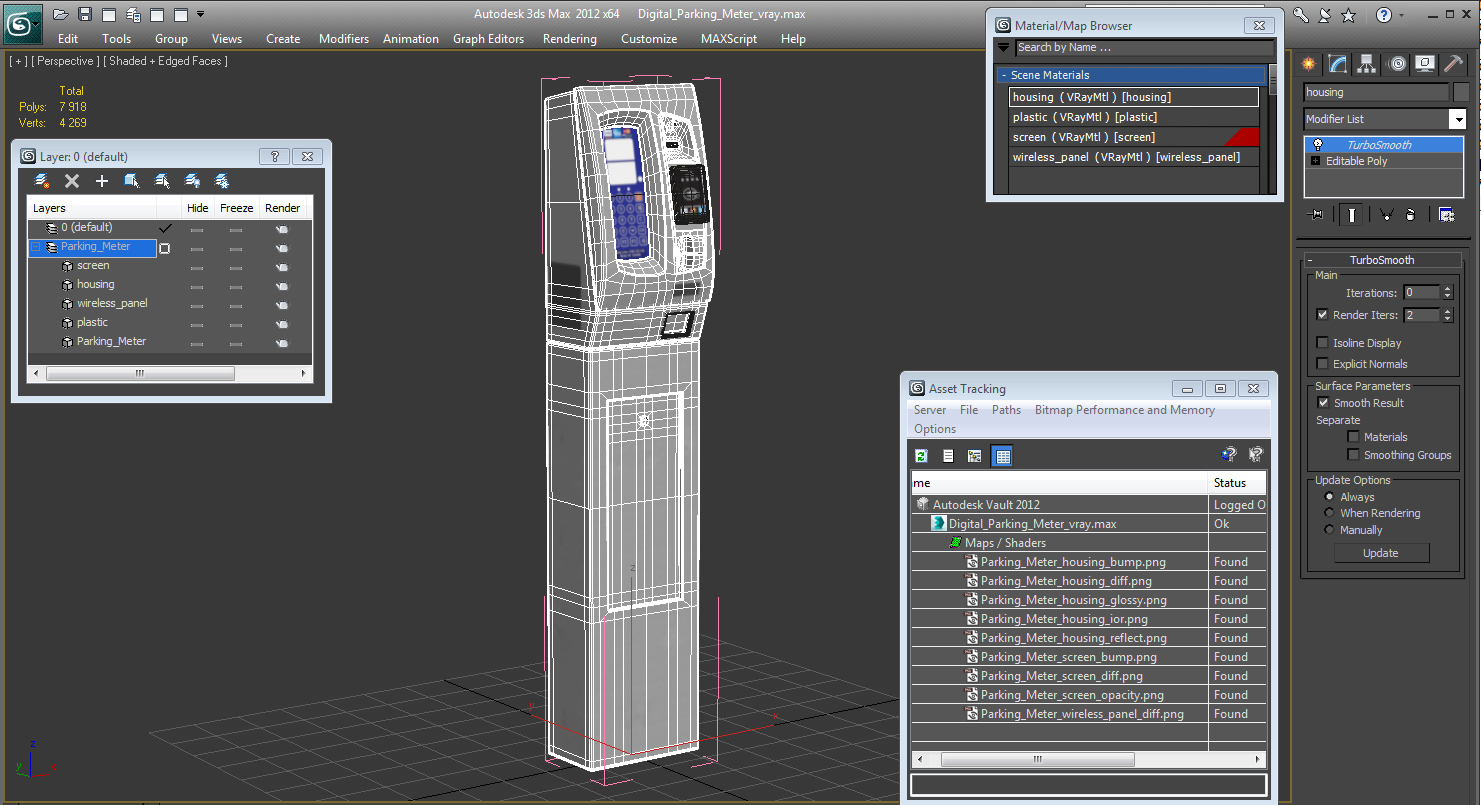
Task: Enable Explicit Normals checkbox
Action: pyautogui.click(x=1323, y=364)
